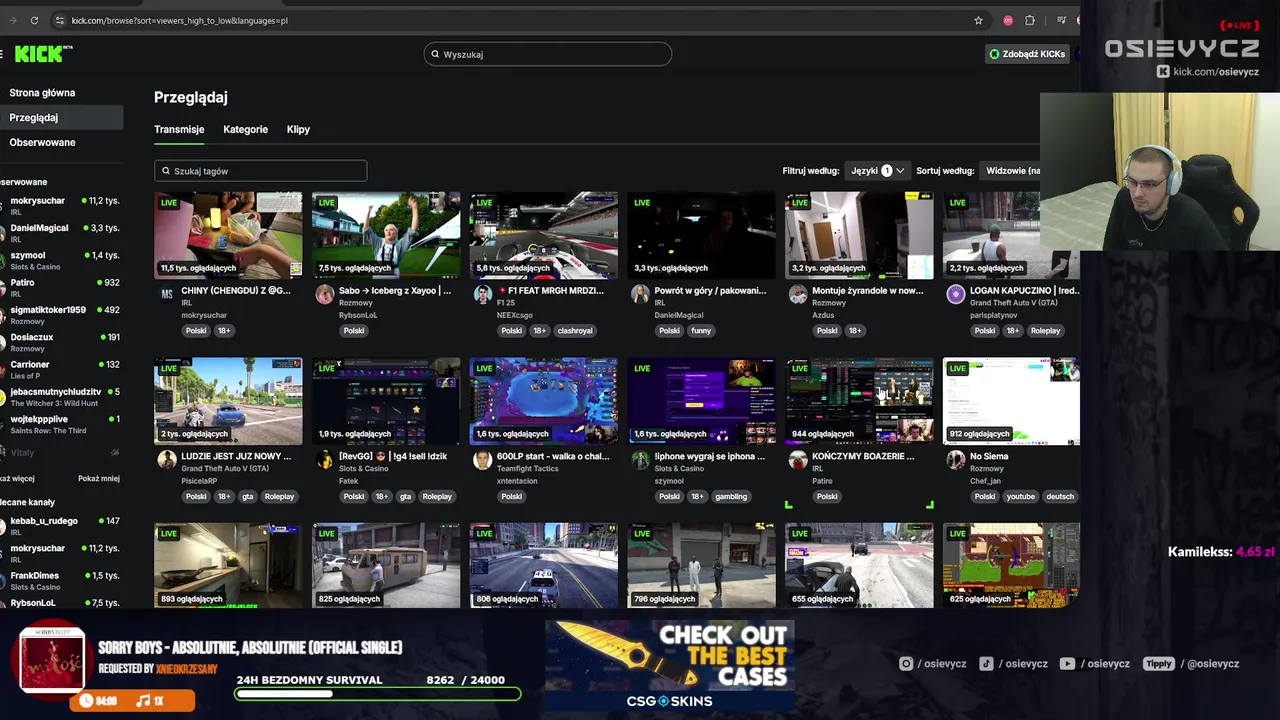Open the Extensions puzzle piece menu
Viewport: 1280px width, 720px height.
[x=1030, y=20]
